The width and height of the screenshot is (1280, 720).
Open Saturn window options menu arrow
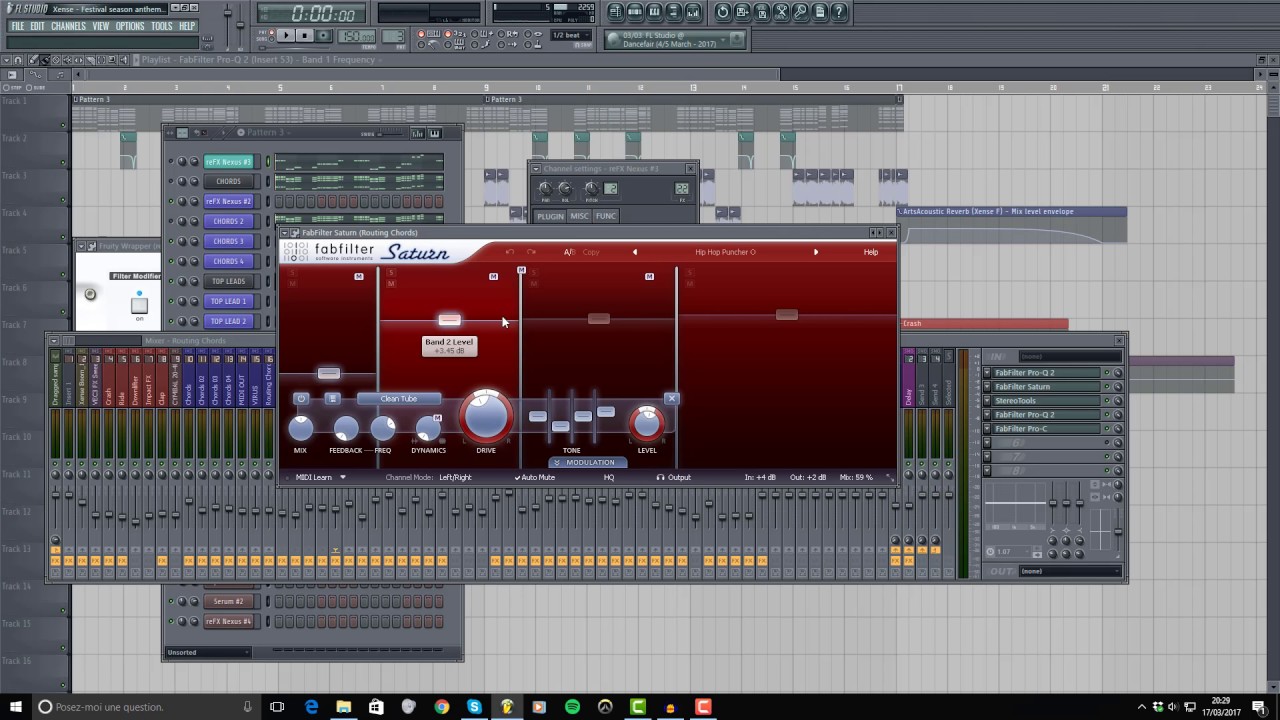pyautogui.click(x=286, y=233)
